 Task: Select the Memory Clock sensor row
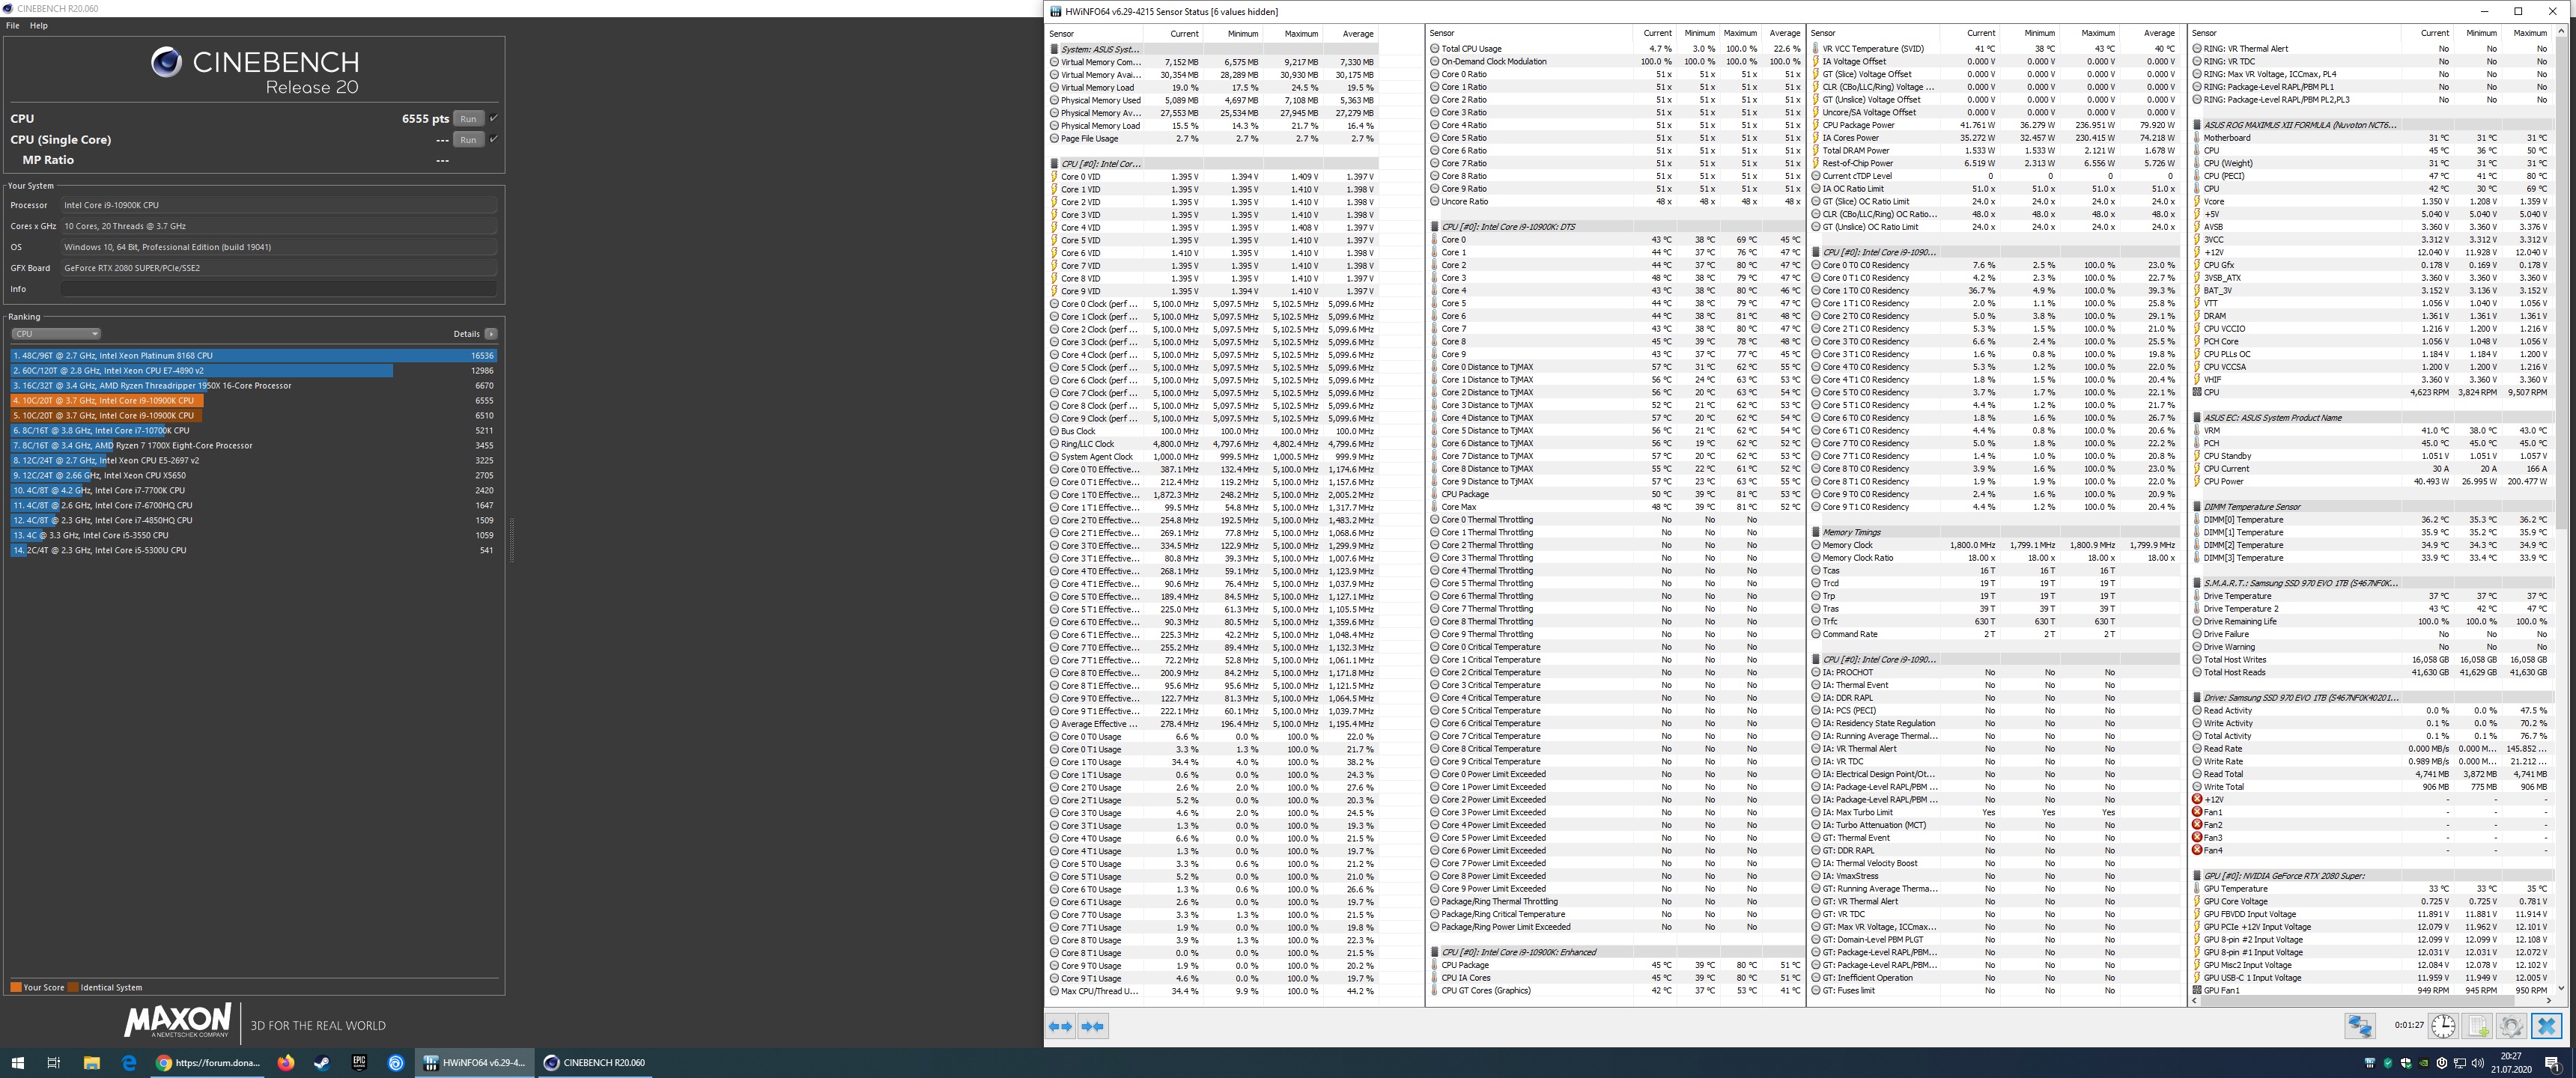point(1995,545)
